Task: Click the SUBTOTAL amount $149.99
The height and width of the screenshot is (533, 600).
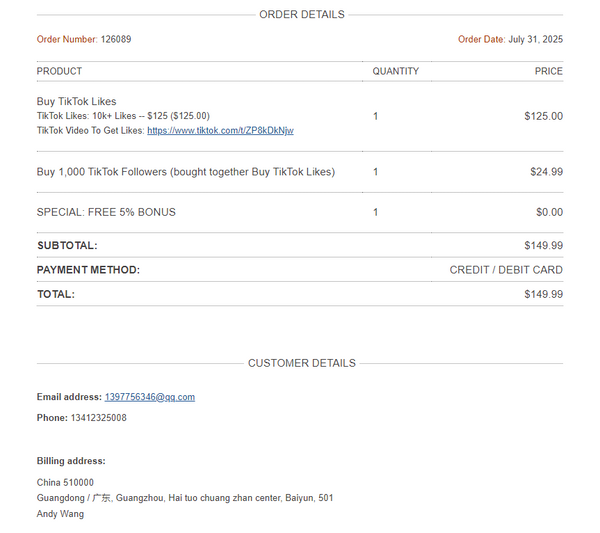Action: click(543, 245)
